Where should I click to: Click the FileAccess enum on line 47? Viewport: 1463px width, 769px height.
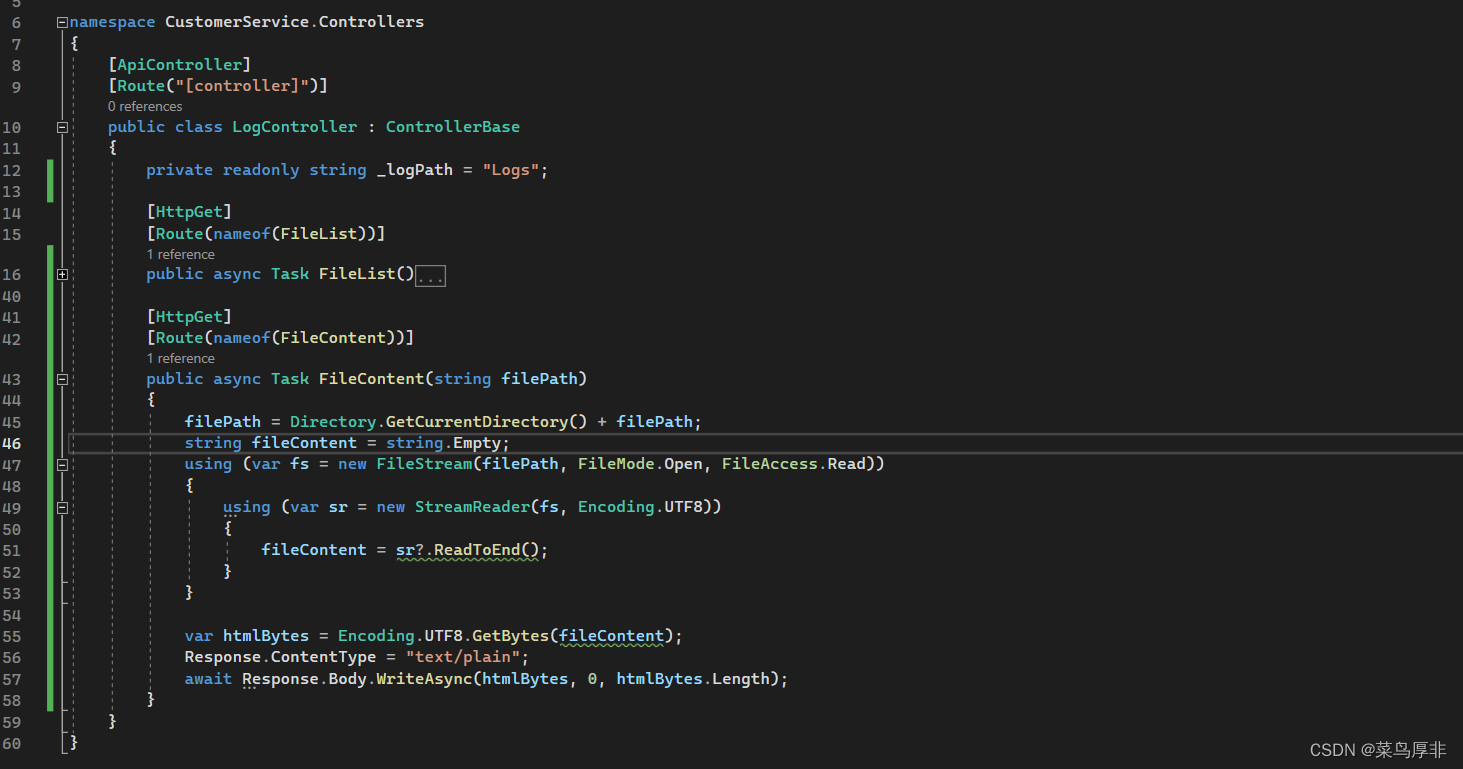(x=769, y=464)
